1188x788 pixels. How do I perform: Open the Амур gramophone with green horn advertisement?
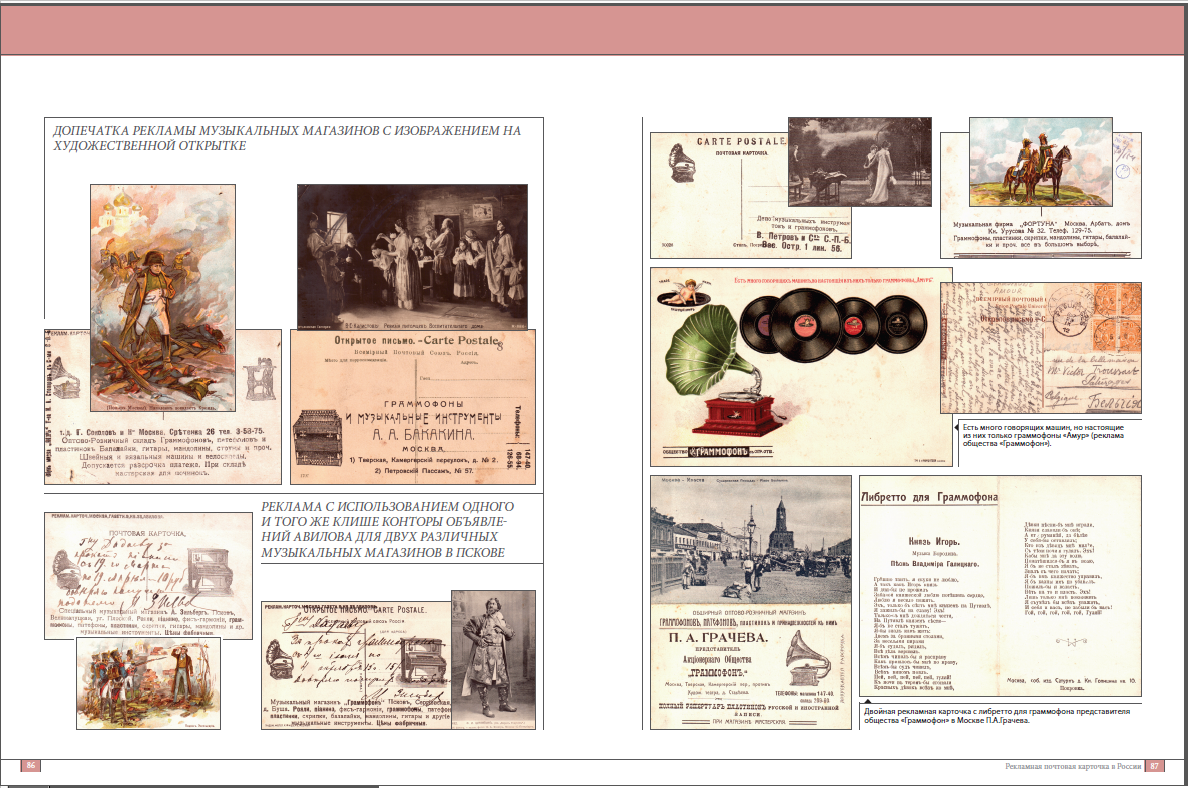point(802,367)
